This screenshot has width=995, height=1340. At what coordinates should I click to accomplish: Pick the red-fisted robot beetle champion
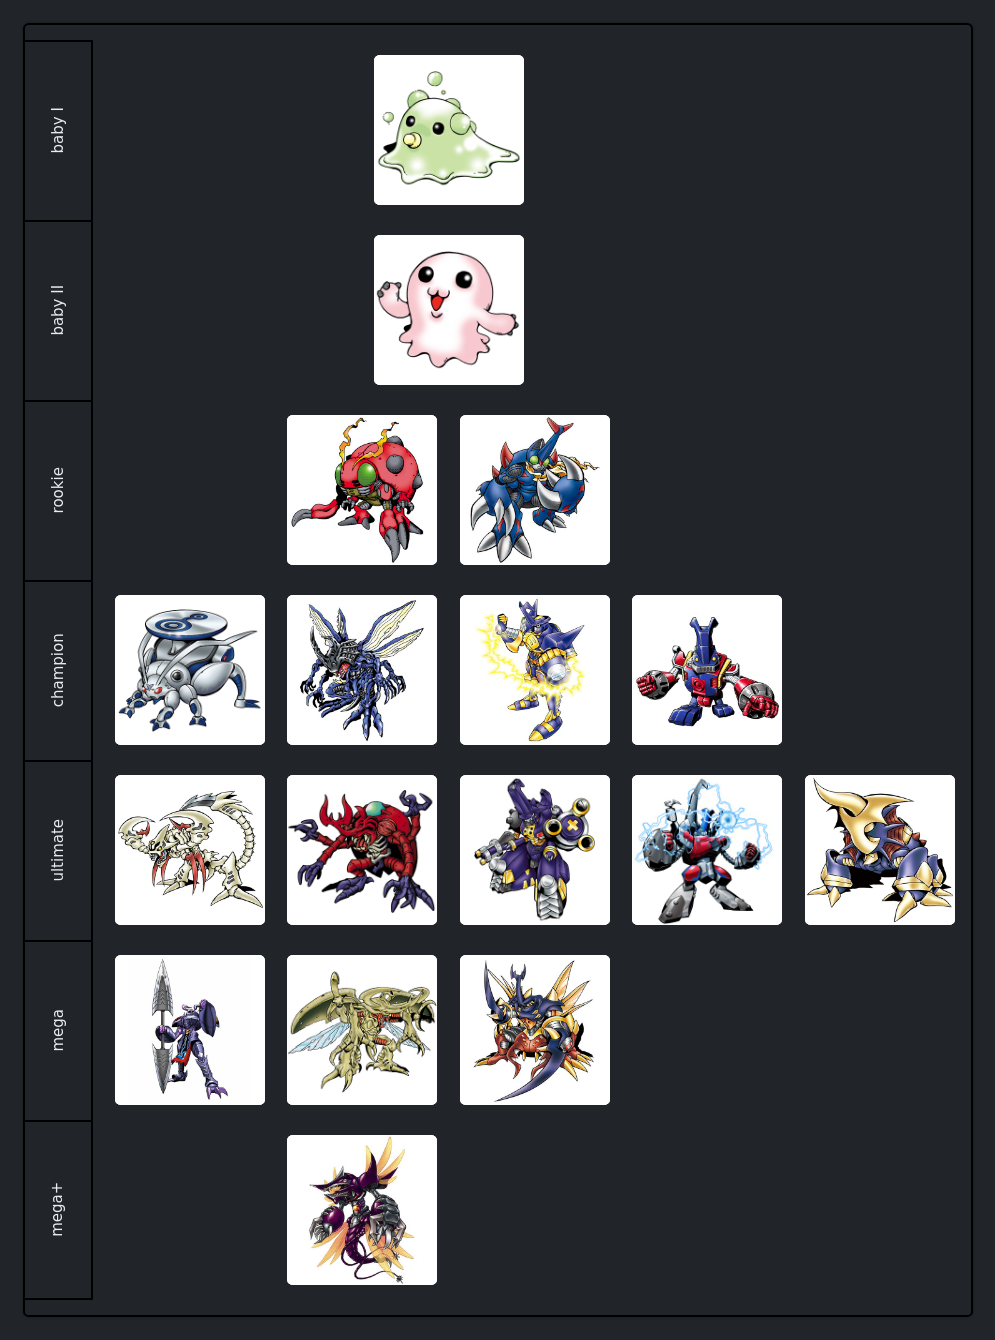707,670
